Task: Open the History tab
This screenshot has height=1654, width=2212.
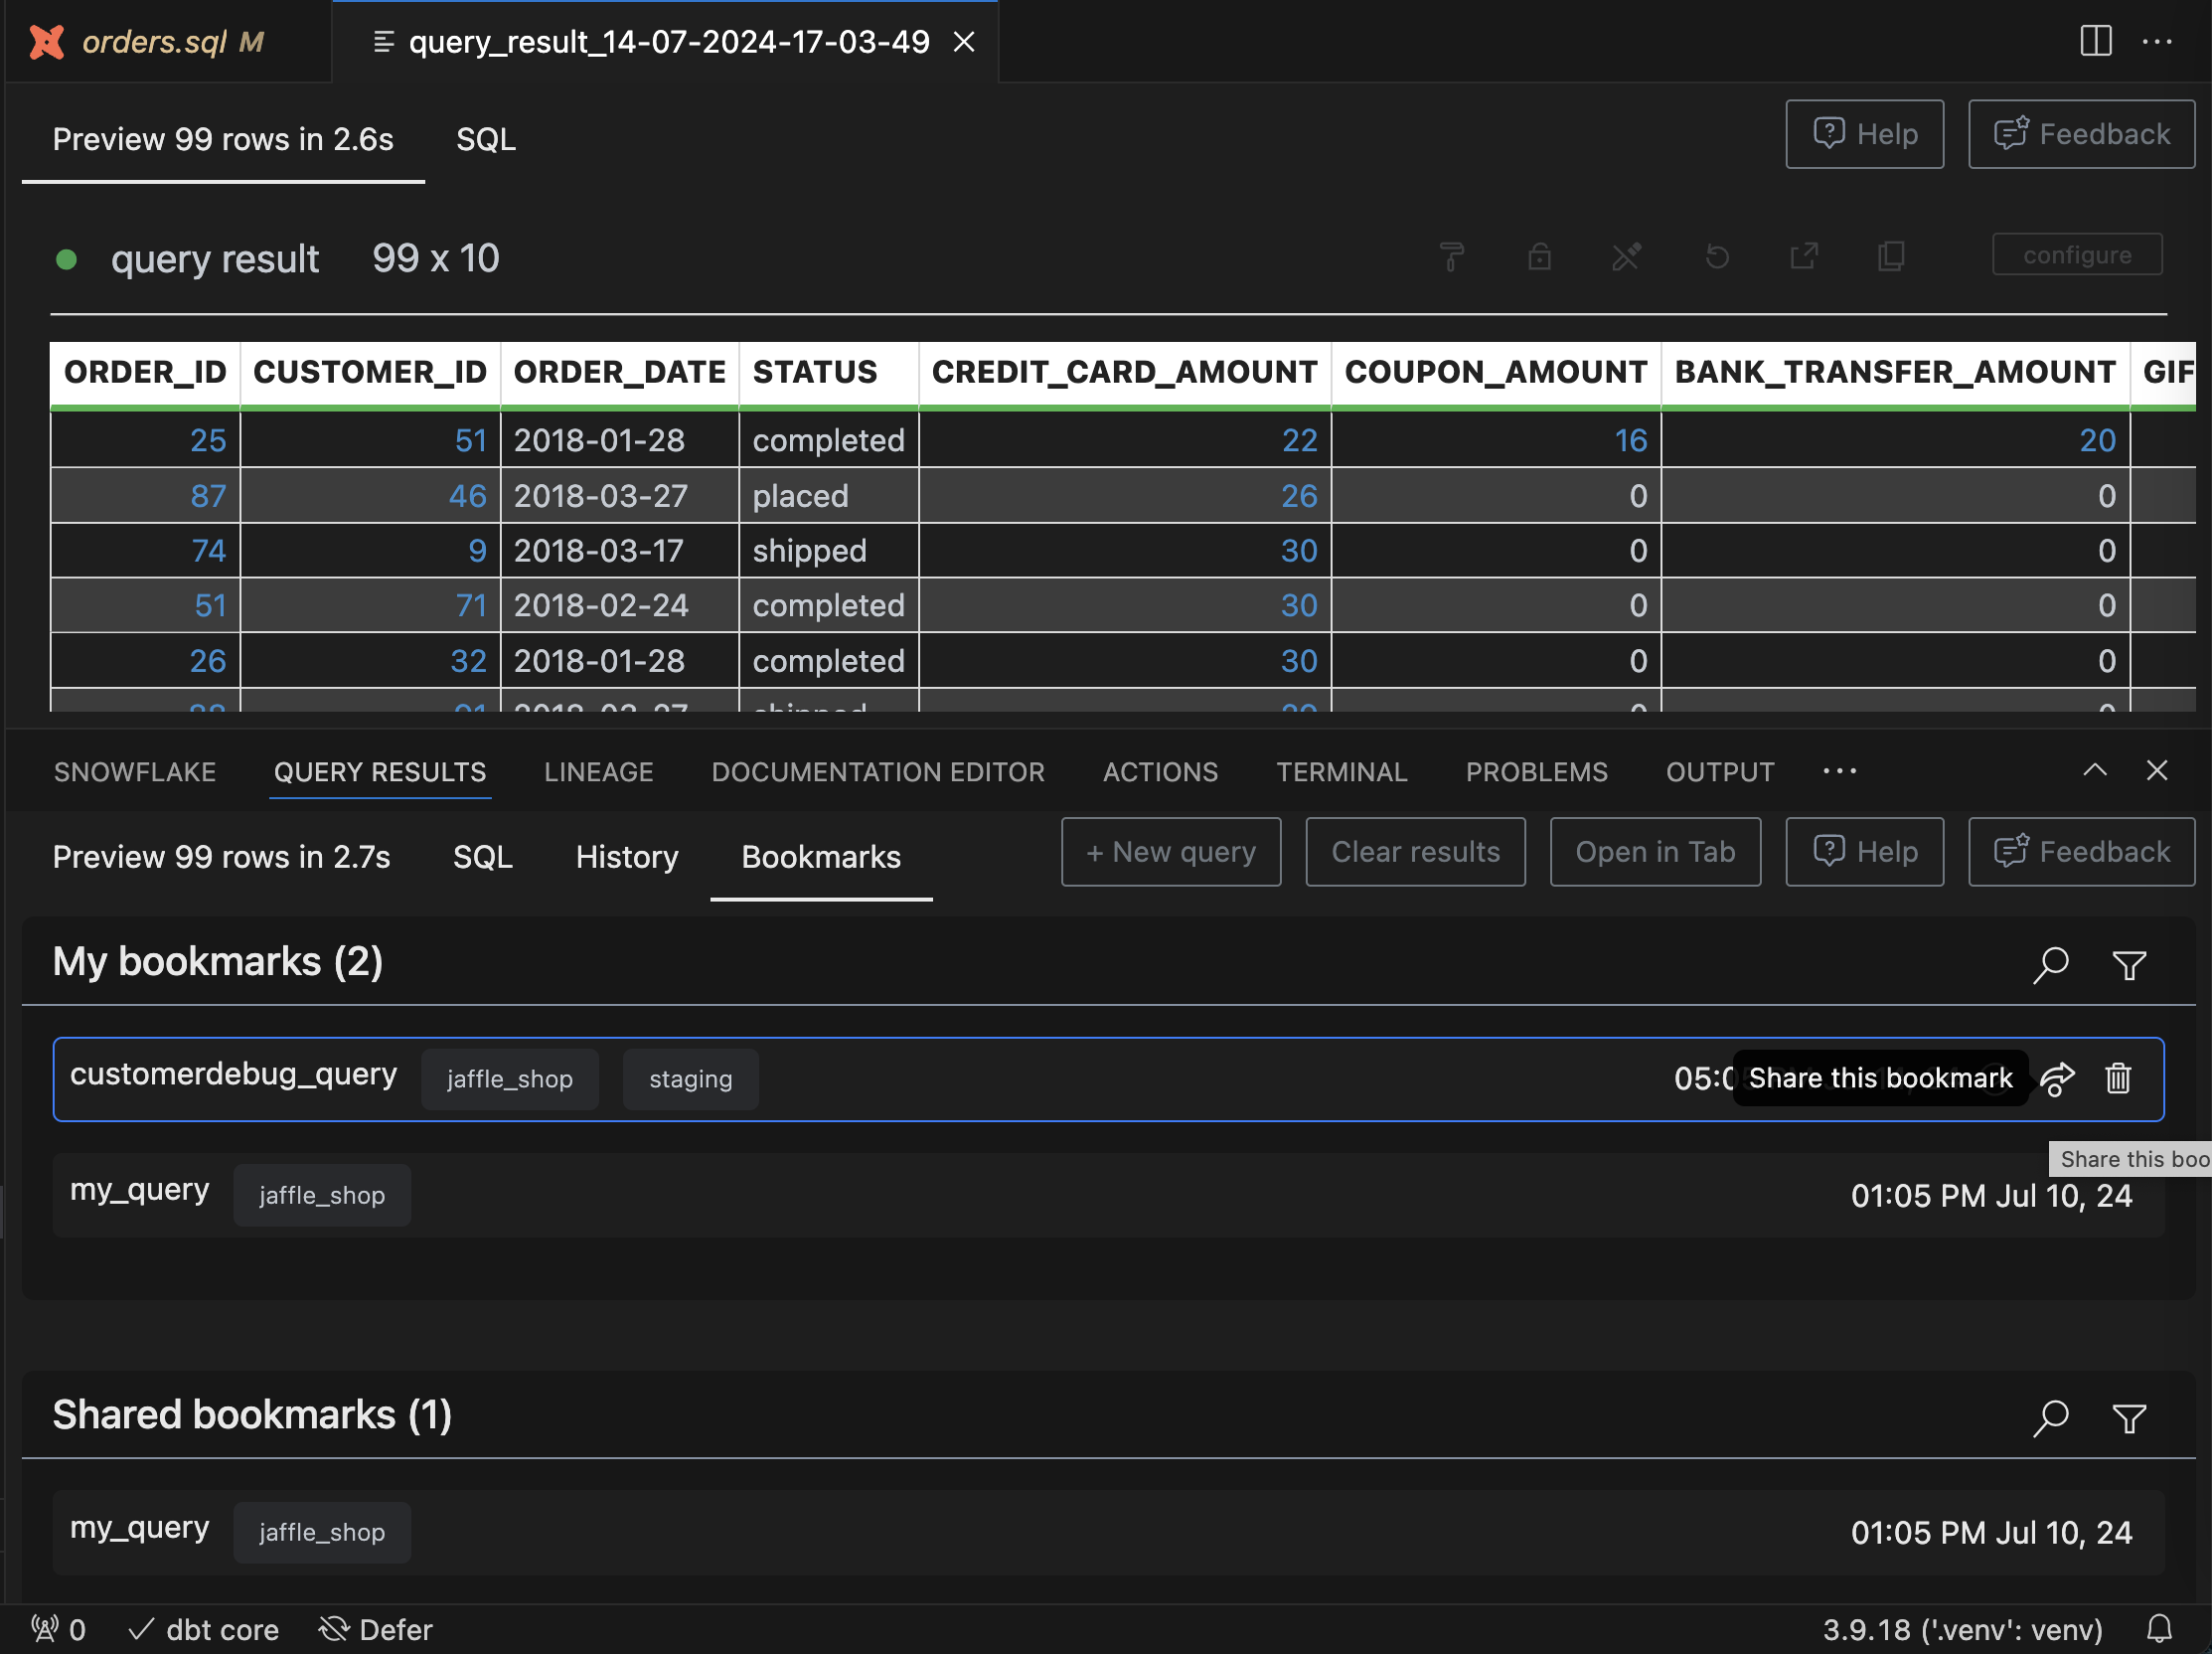Action: point(627,857)
